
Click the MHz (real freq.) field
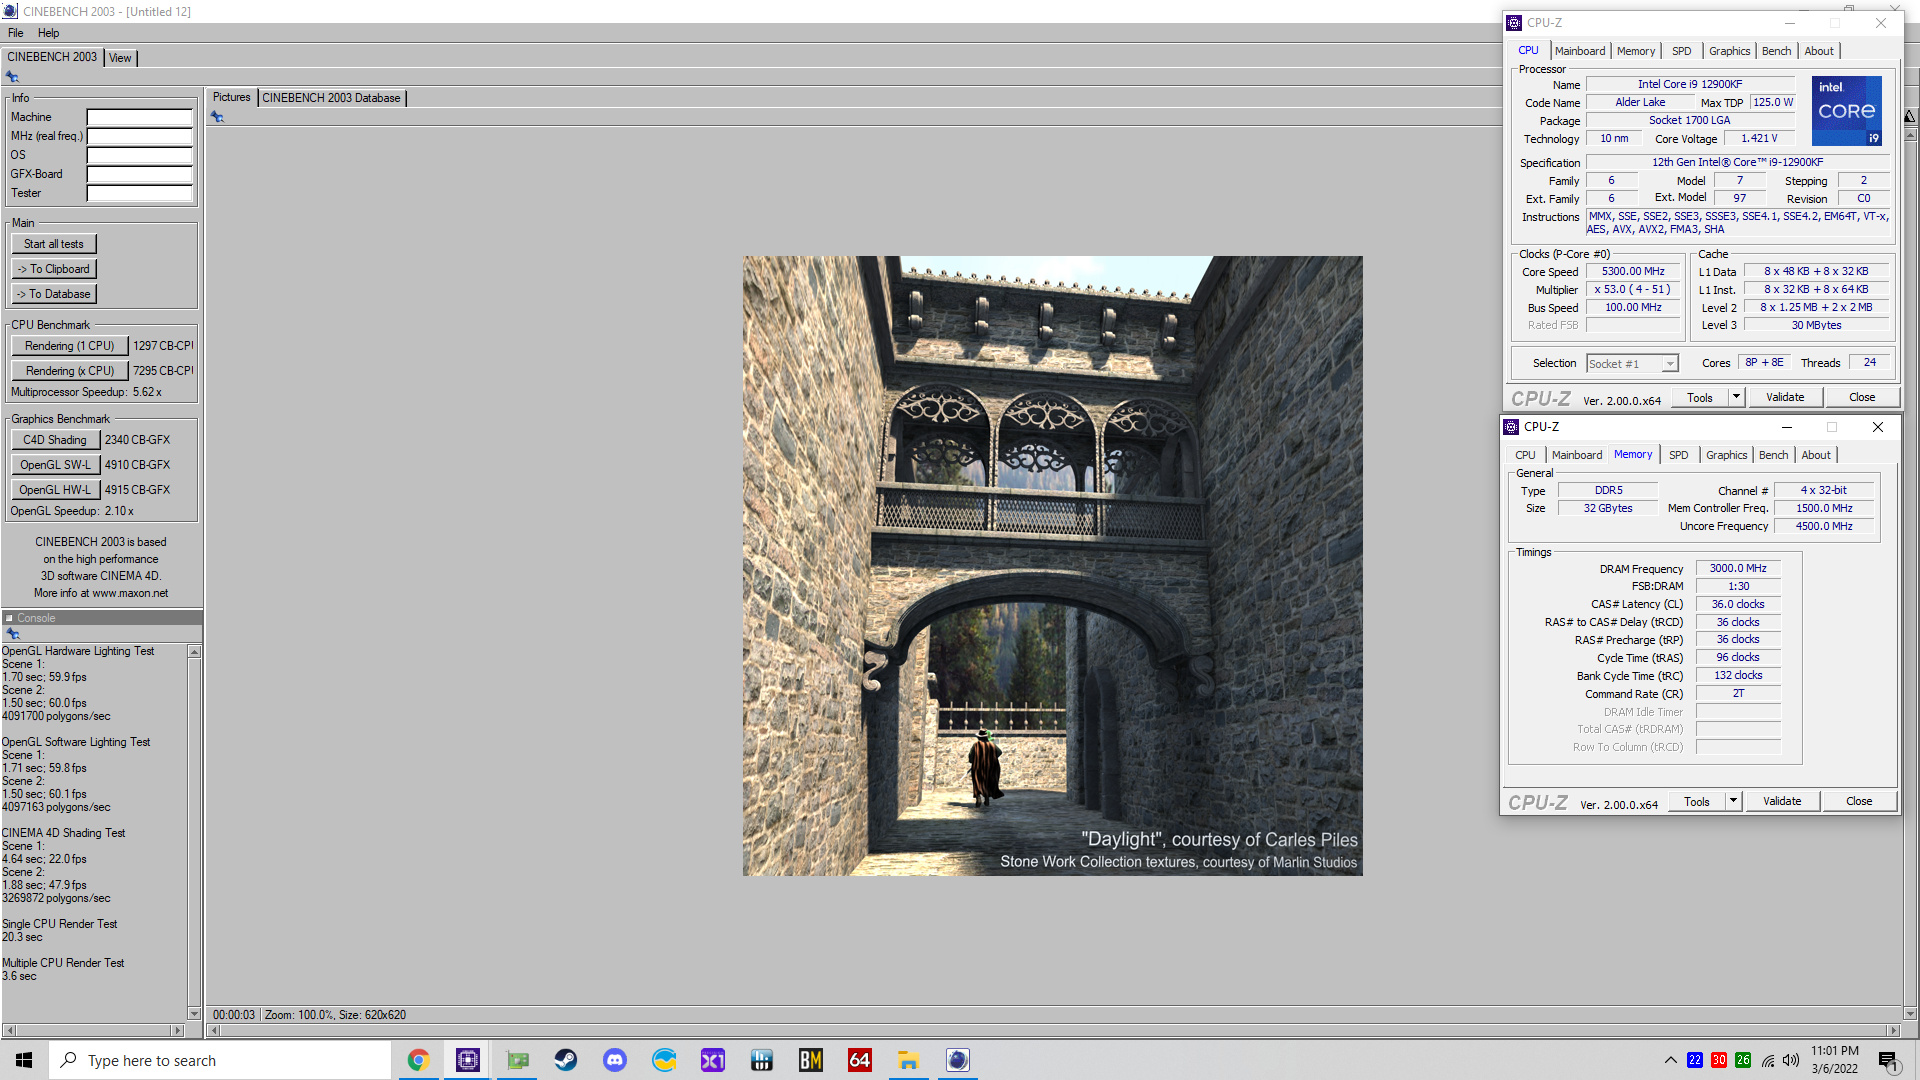pos(139,136)
